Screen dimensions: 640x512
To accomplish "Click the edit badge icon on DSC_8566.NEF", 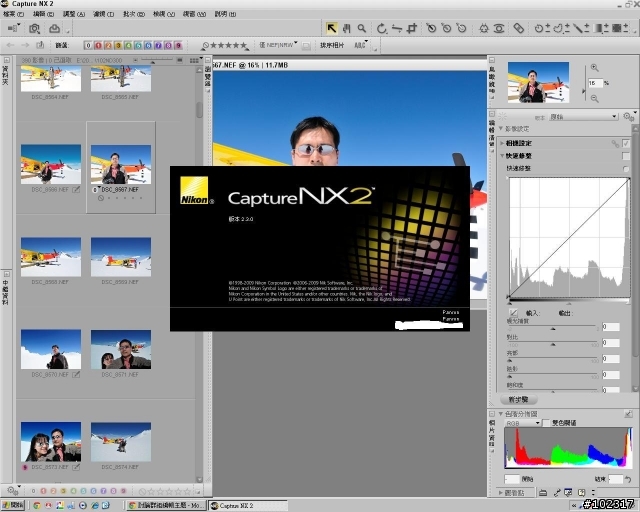I will tap(76, 189).
